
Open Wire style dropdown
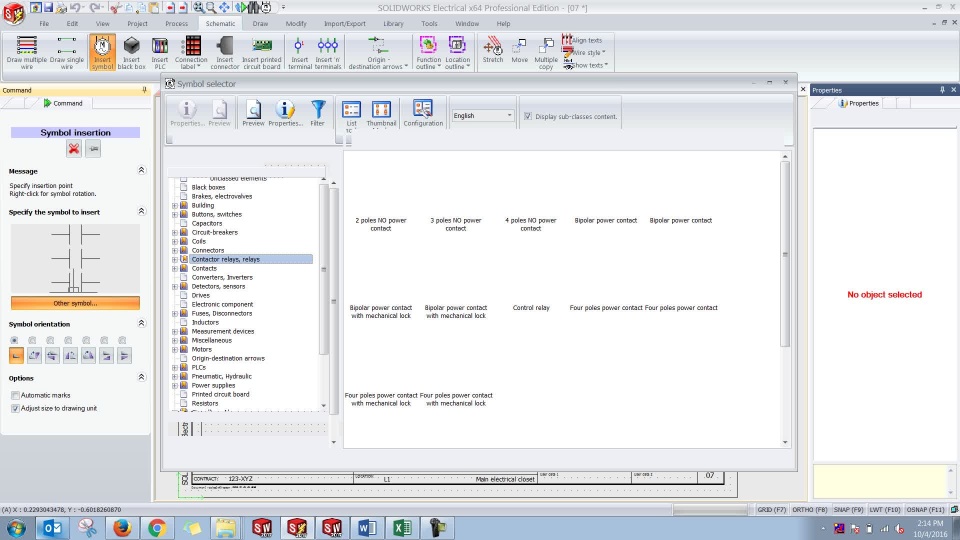pyautogui.click(x=585, y=53)
